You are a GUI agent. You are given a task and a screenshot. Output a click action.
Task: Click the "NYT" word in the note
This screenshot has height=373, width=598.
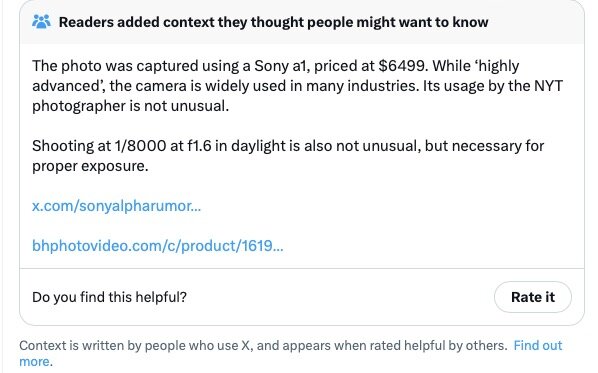(548, 86)
